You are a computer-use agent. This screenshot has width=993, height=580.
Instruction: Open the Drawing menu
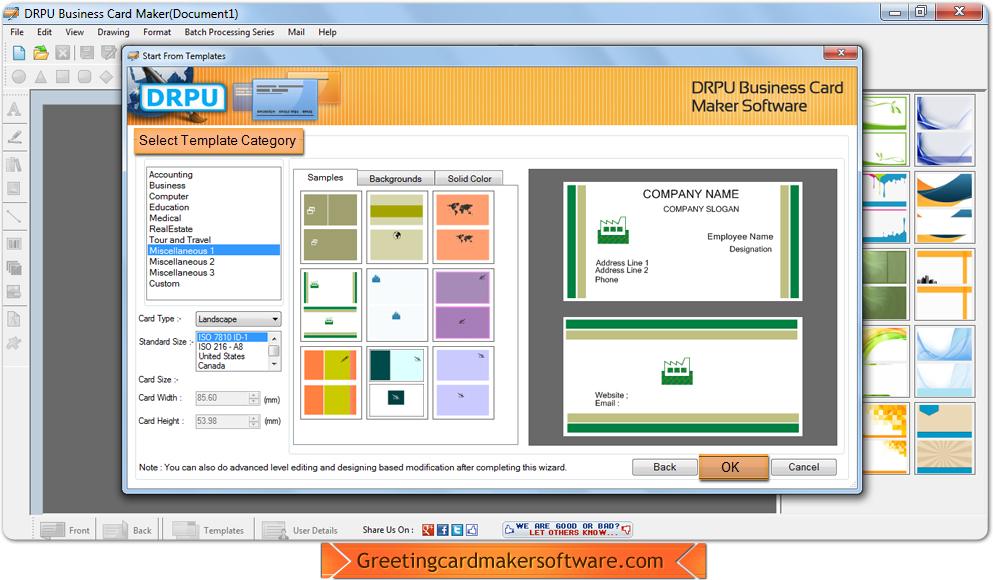[113, 32]
